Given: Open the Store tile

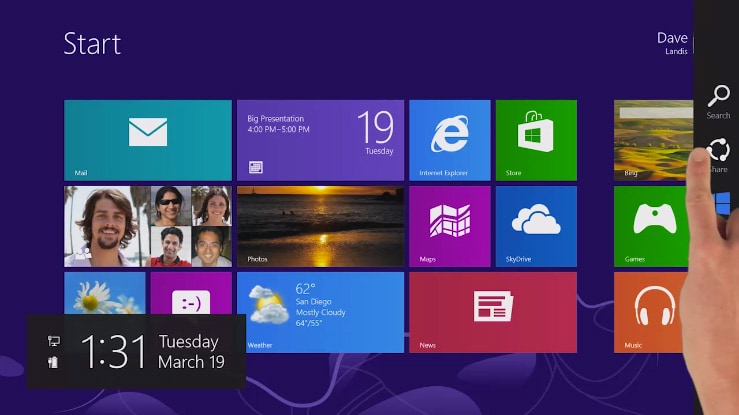Looking at the screenshot, I should (x=536, y=140).
